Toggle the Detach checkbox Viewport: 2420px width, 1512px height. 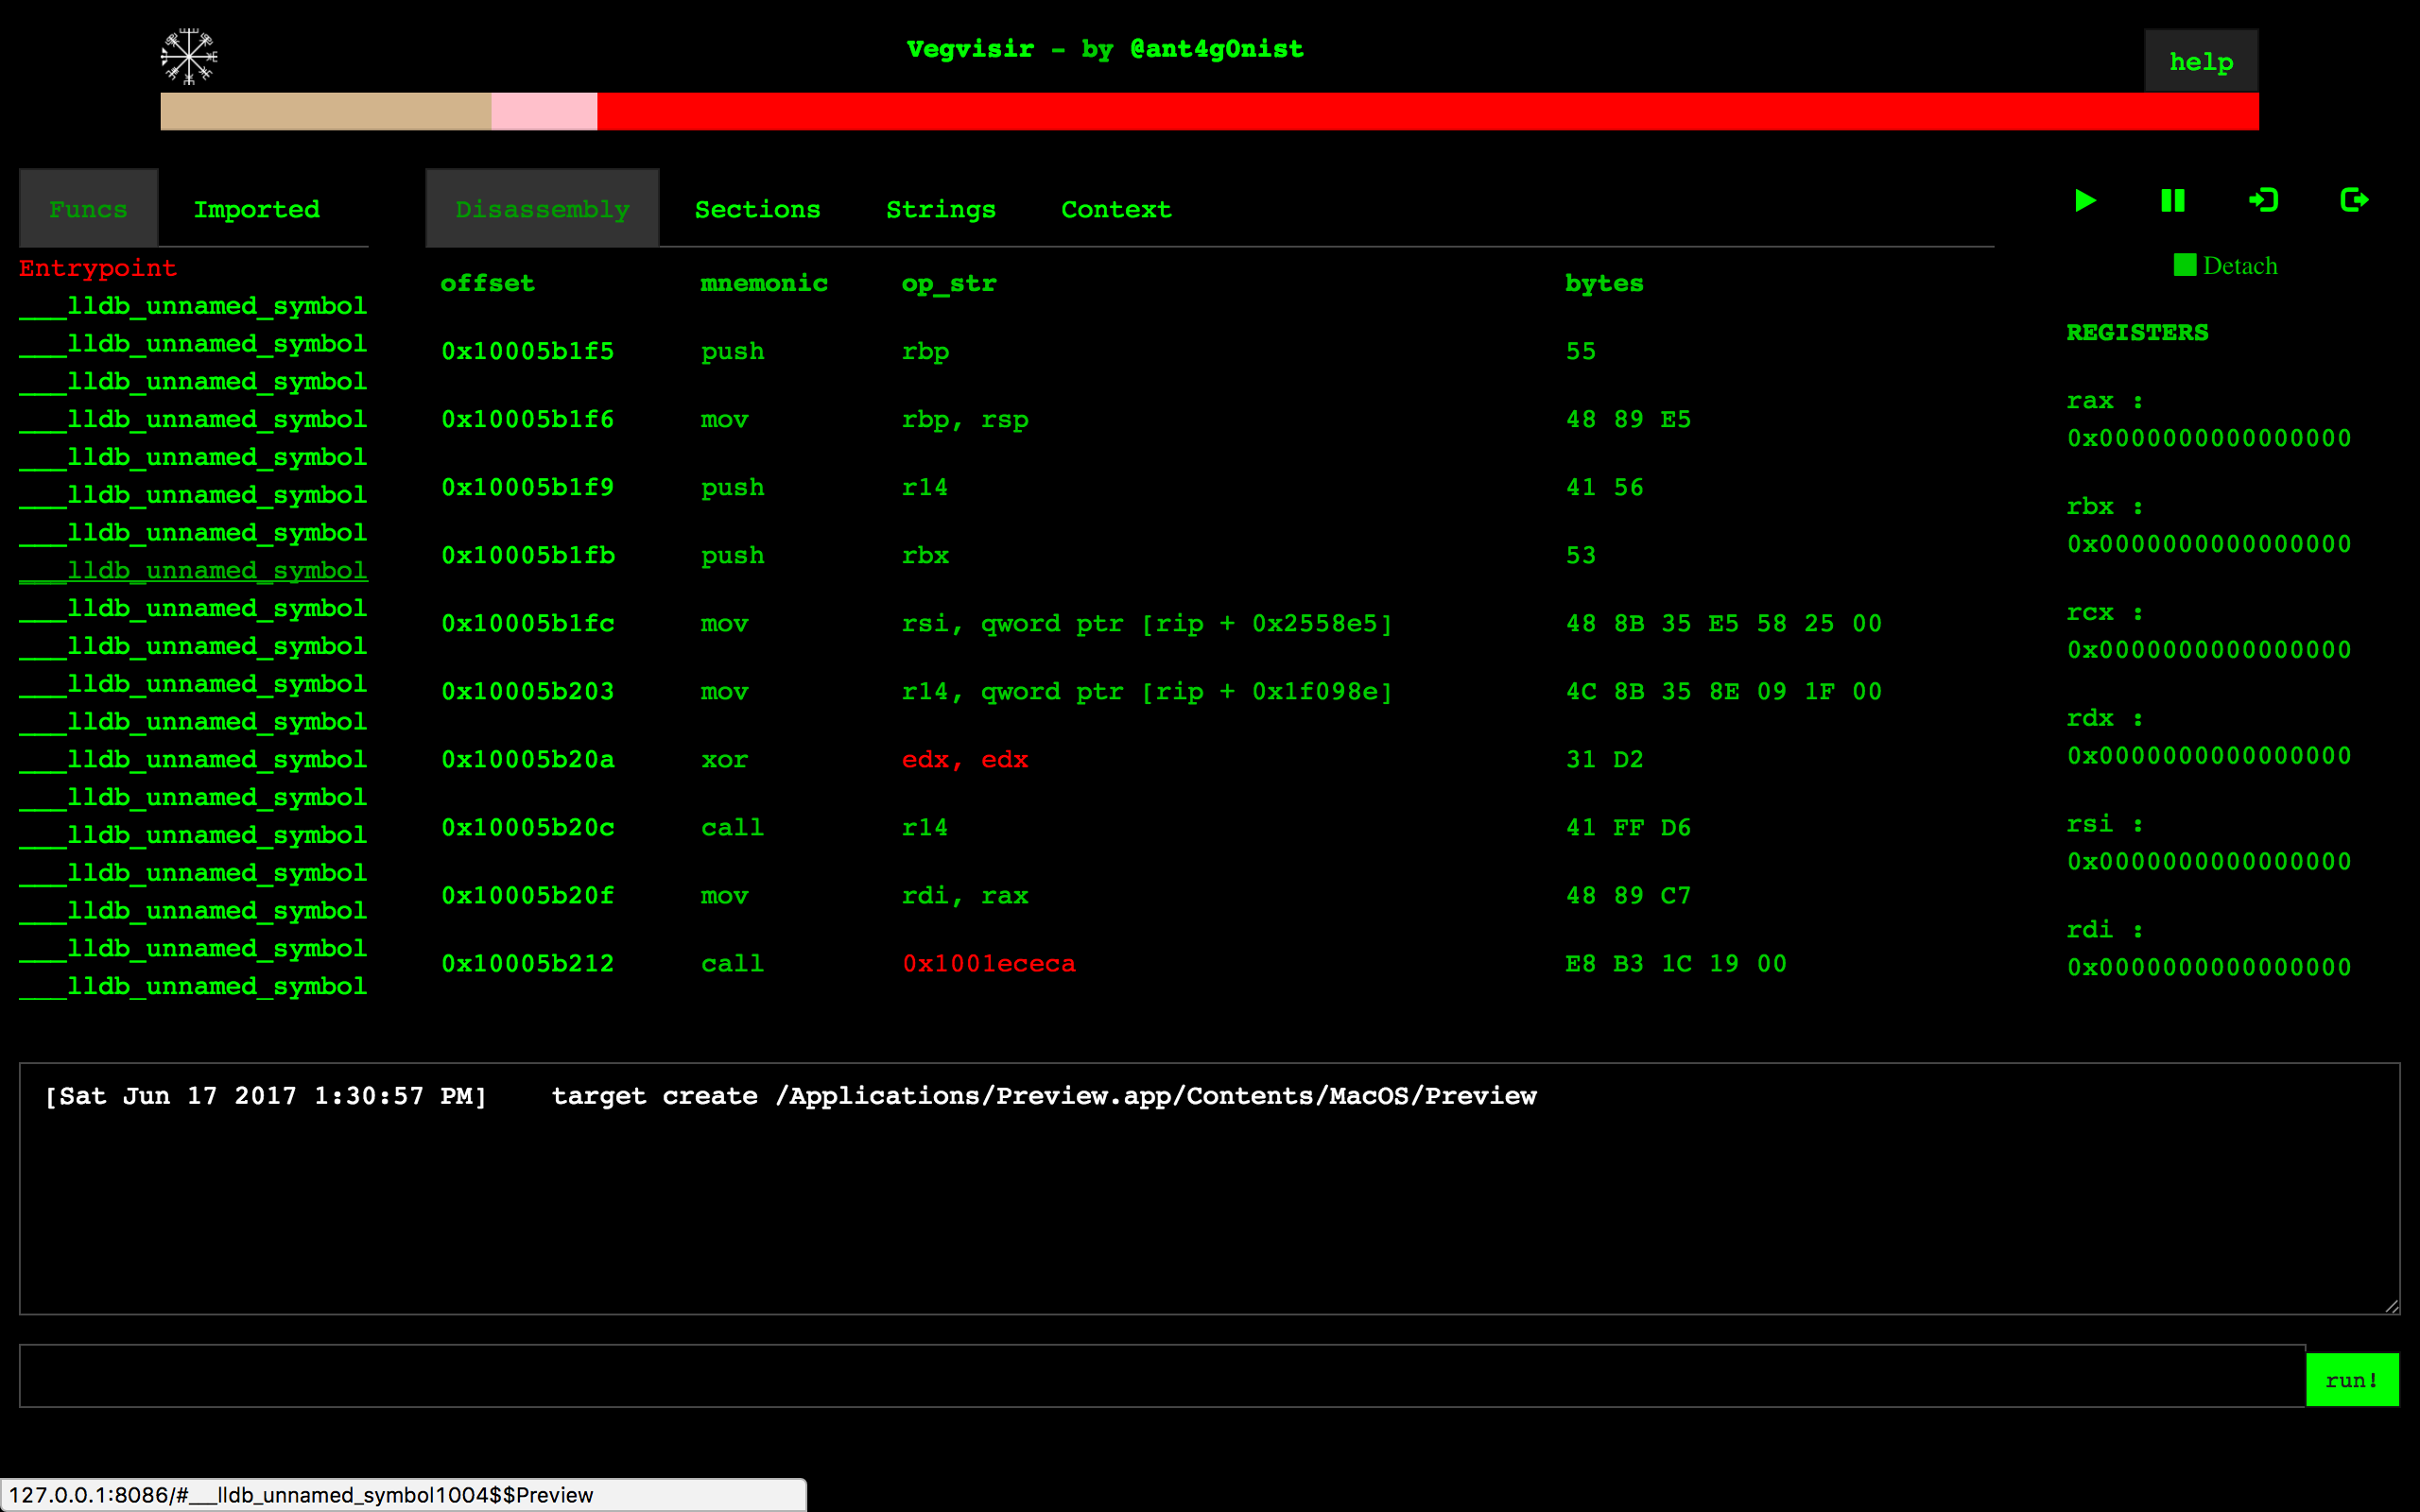(x=2185, y=265)
